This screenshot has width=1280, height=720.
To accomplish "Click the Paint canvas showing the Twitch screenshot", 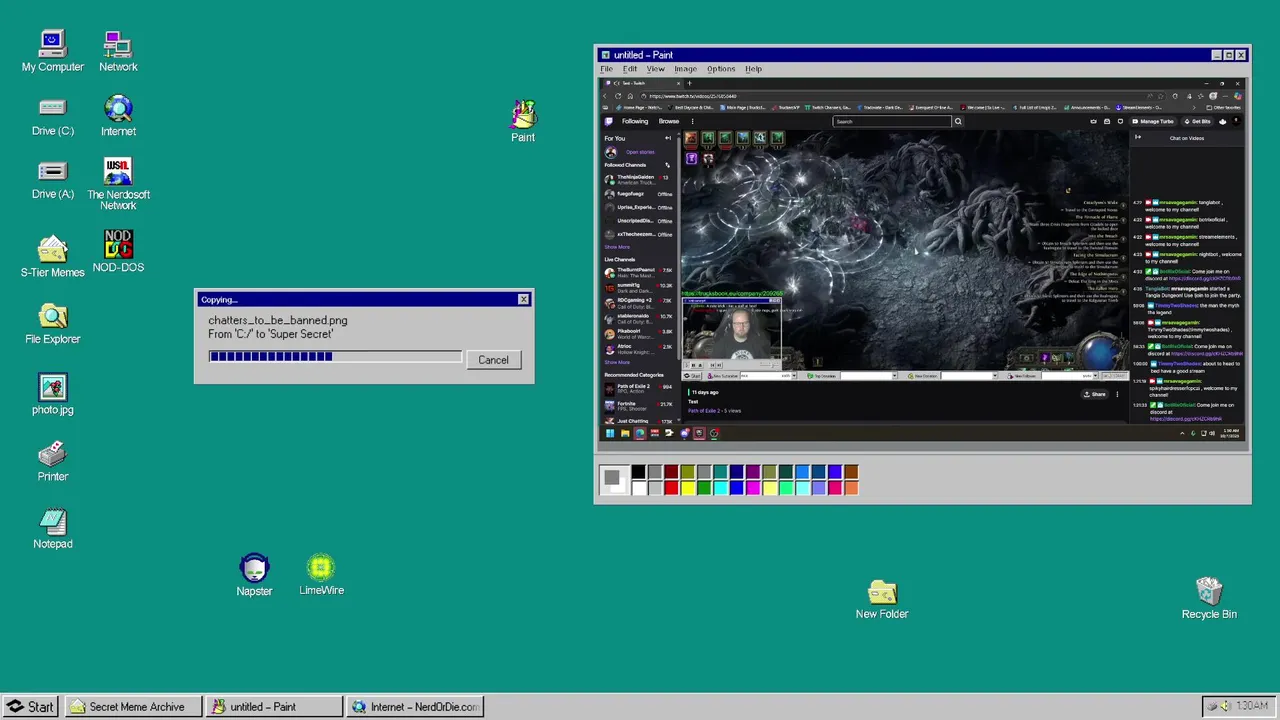I will pos(923,259).
